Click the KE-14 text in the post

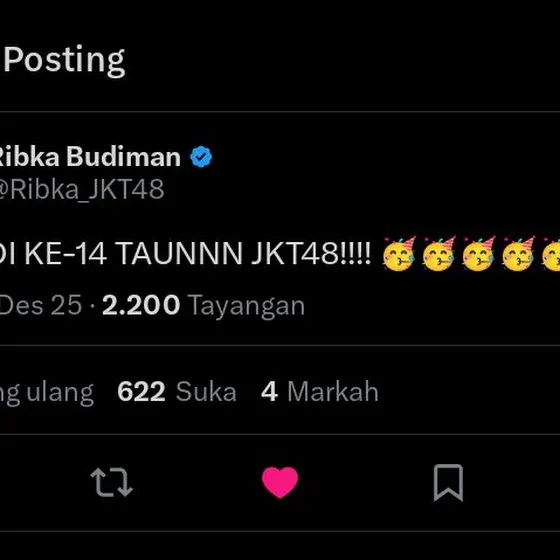point(66,254)
